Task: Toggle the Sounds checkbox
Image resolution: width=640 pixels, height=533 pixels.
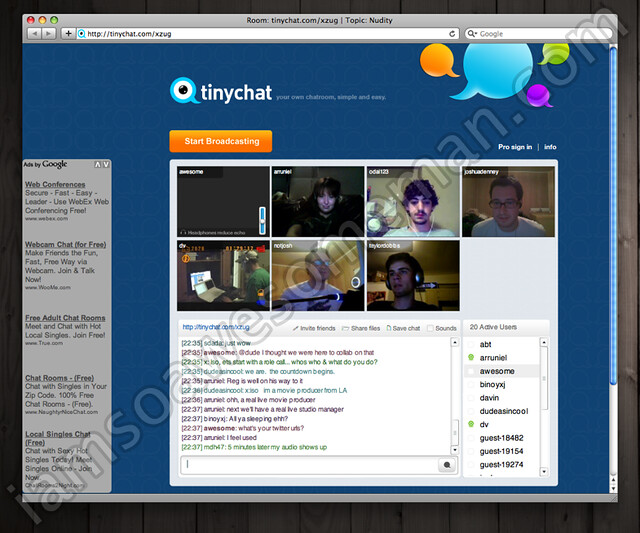Action: 430,328
